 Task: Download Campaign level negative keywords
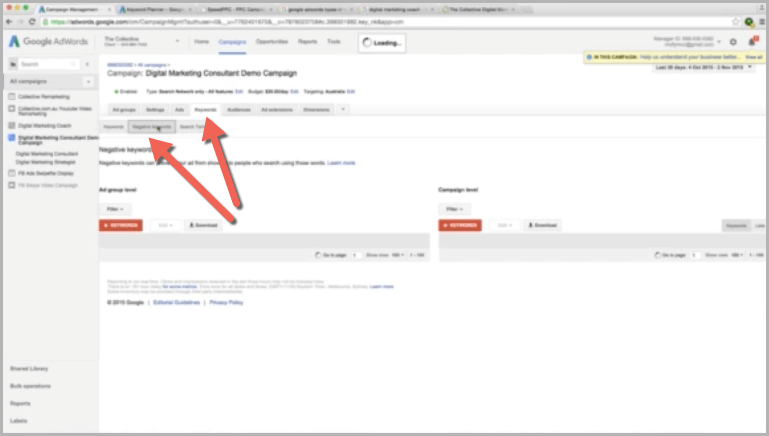[x=542, y=225]
